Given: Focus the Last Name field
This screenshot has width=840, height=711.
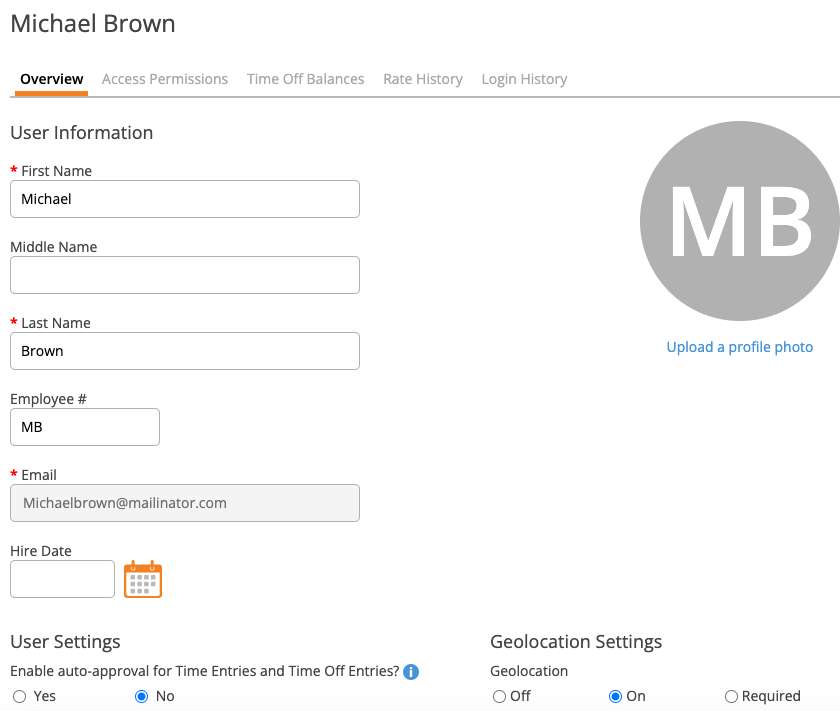Looking at the screenshot, I should [185, 351].
